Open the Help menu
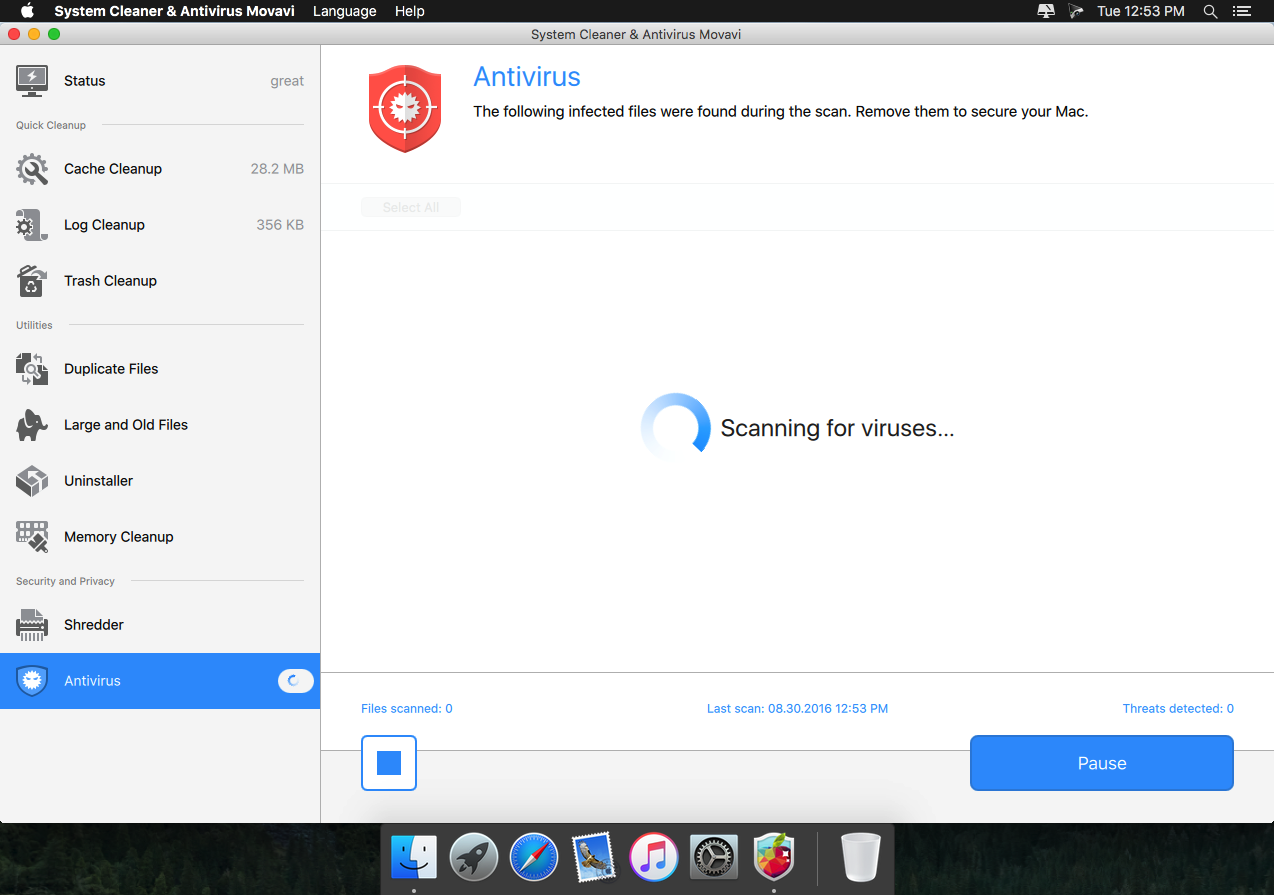 tap(410, 11)
